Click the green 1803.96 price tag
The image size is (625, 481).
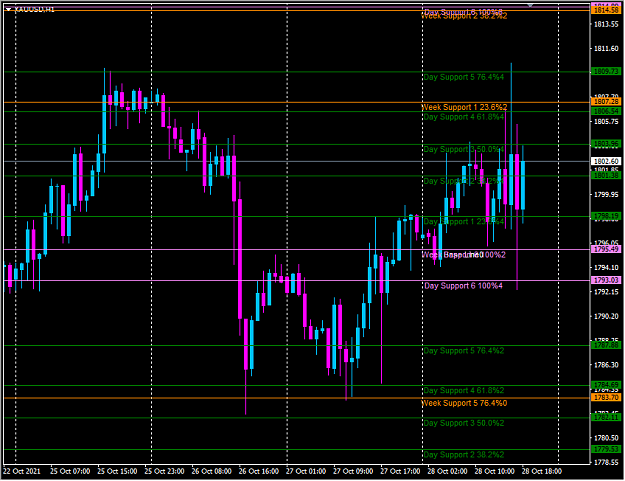606,144
